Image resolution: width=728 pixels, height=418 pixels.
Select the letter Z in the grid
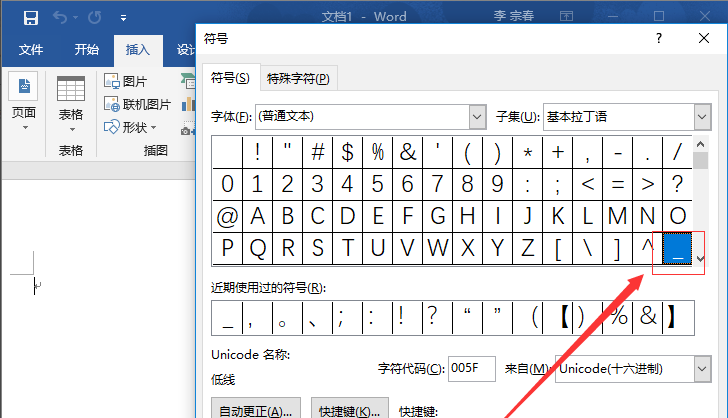click(528, 248)
